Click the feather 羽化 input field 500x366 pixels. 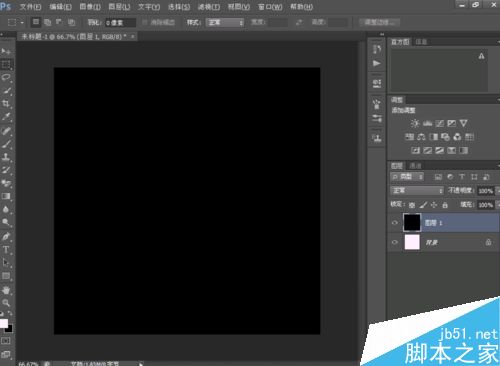[120, 23]
